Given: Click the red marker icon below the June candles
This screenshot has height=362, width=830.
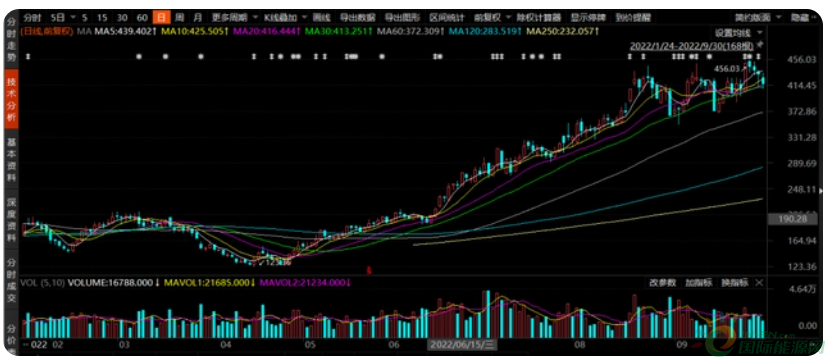Looking at the screenshot, I should [369, 270].
